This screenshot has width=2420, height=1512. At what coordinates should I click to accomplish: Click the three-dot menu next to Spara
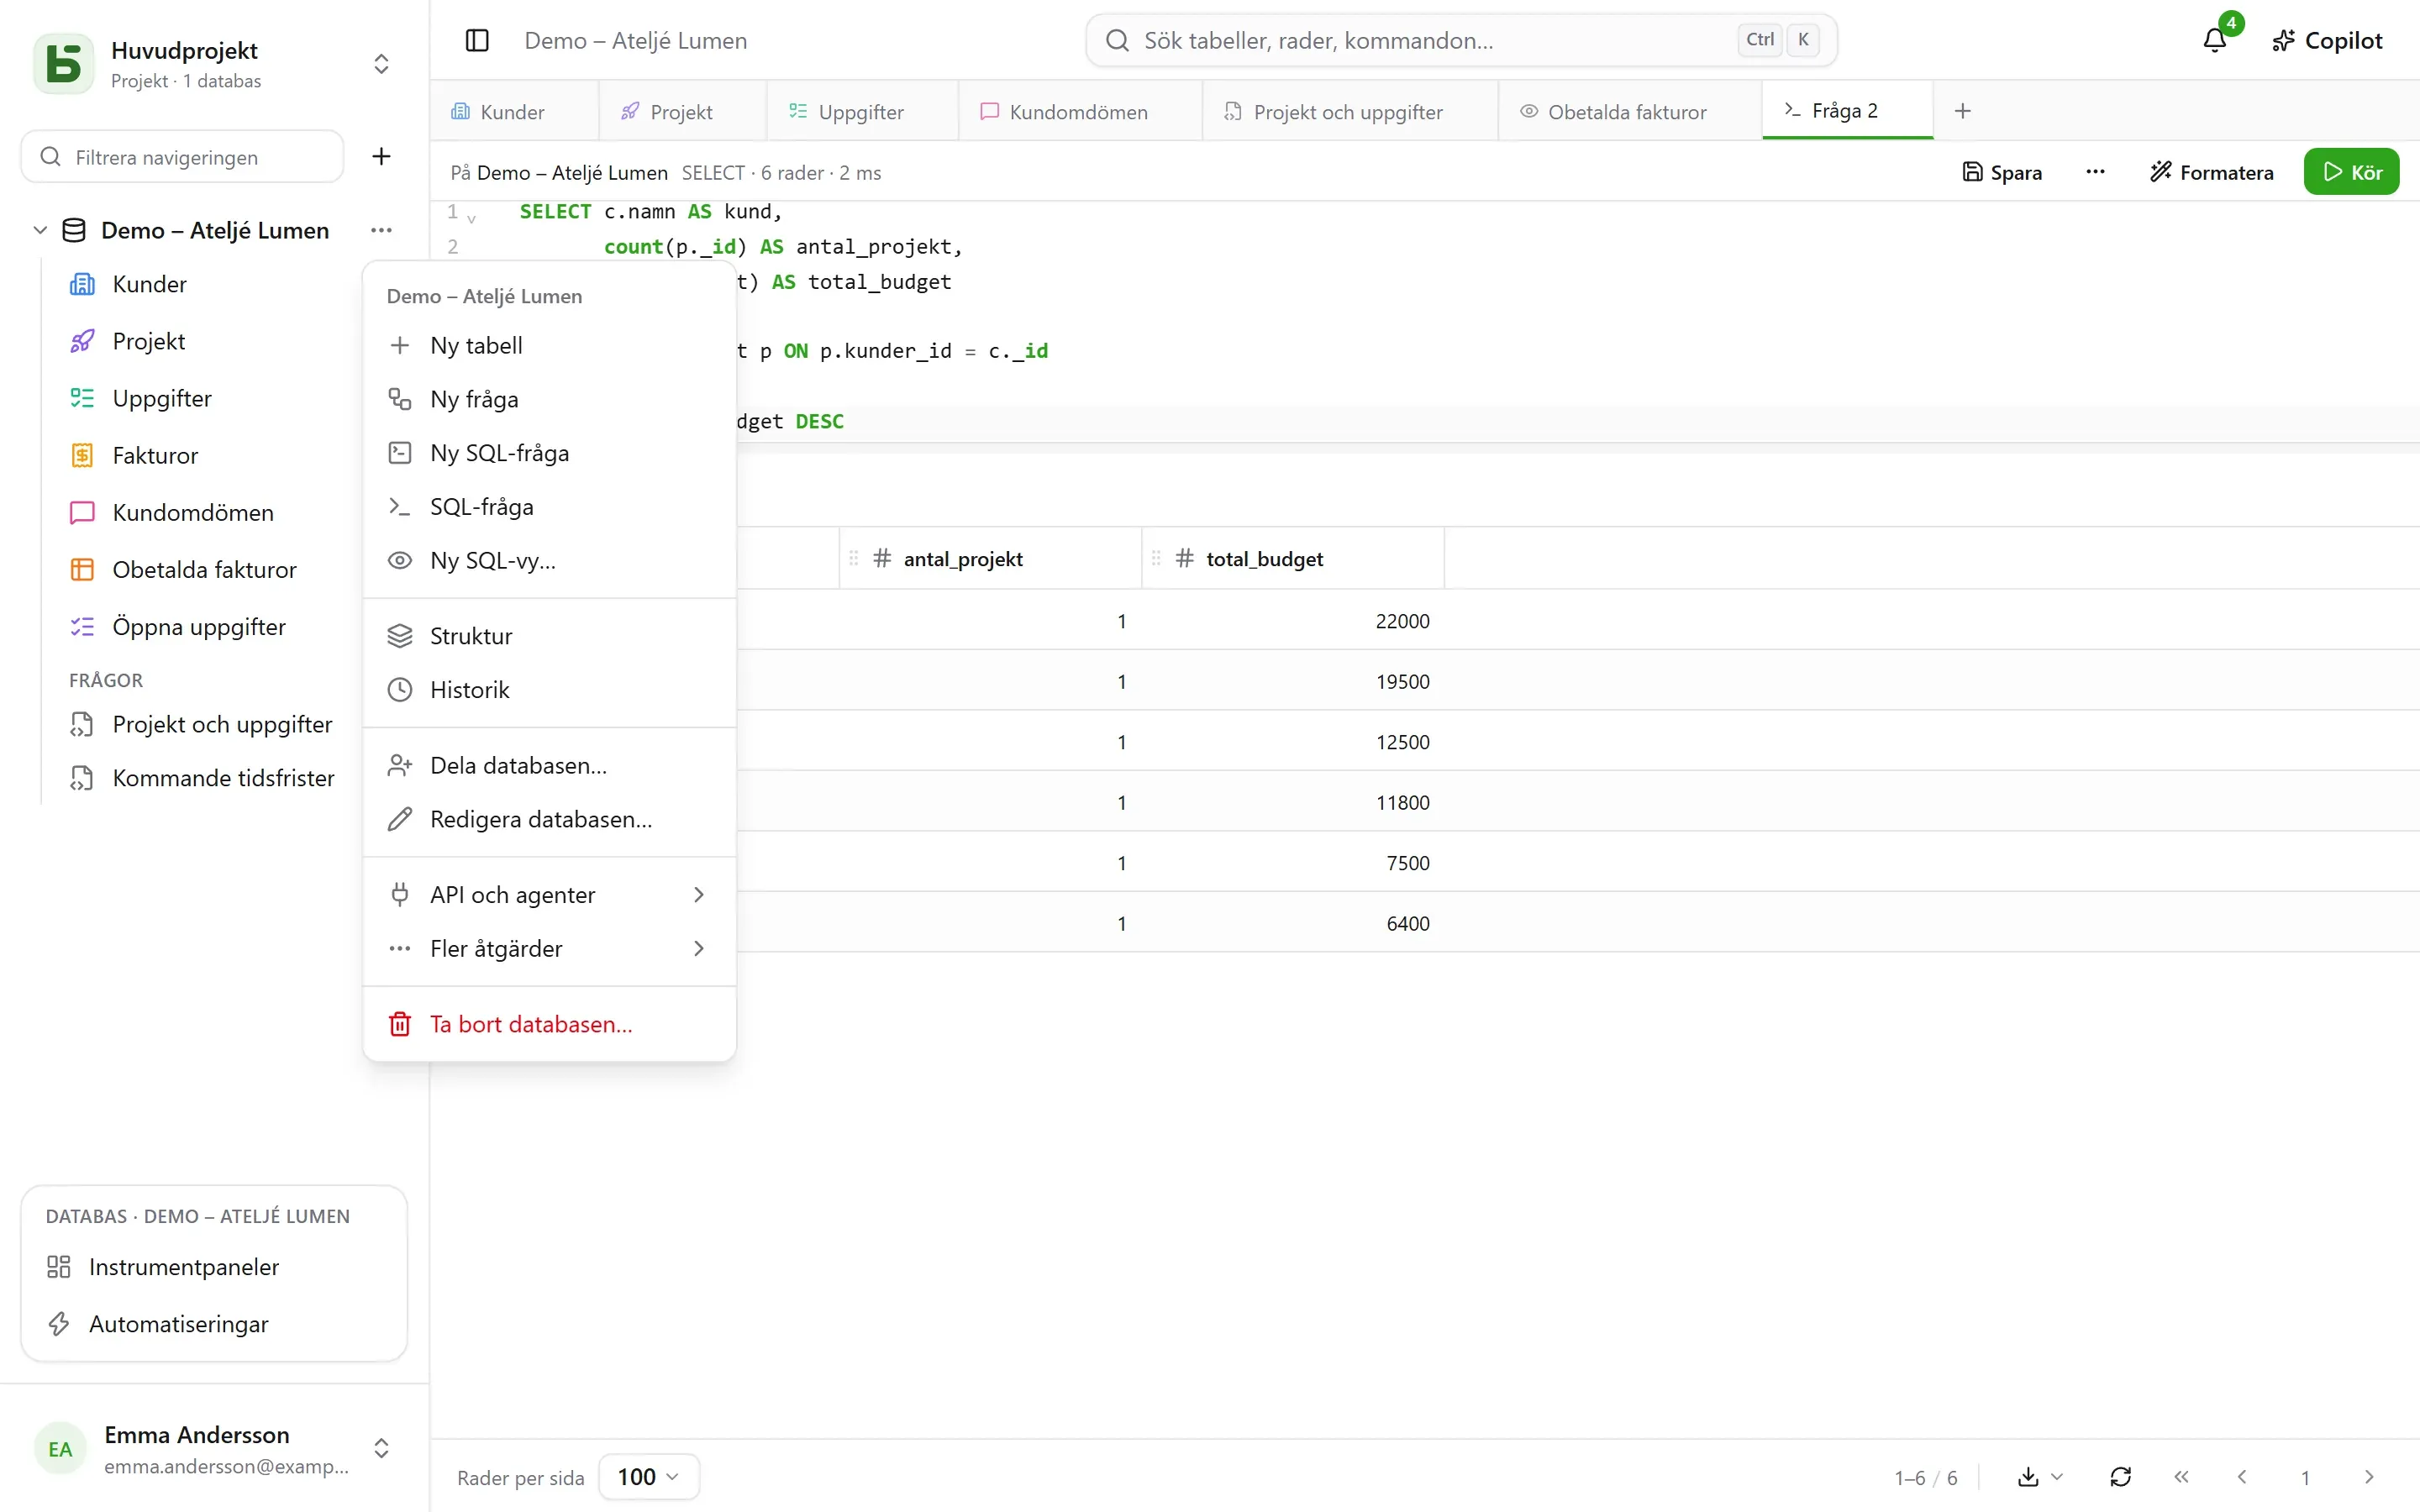[2095, 172]
